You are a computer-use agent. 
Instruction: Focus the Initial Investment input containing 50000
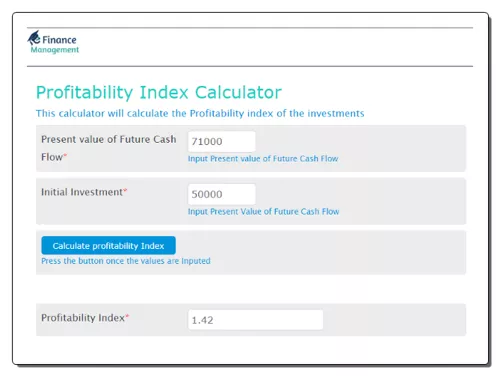[x=222, y=194]
